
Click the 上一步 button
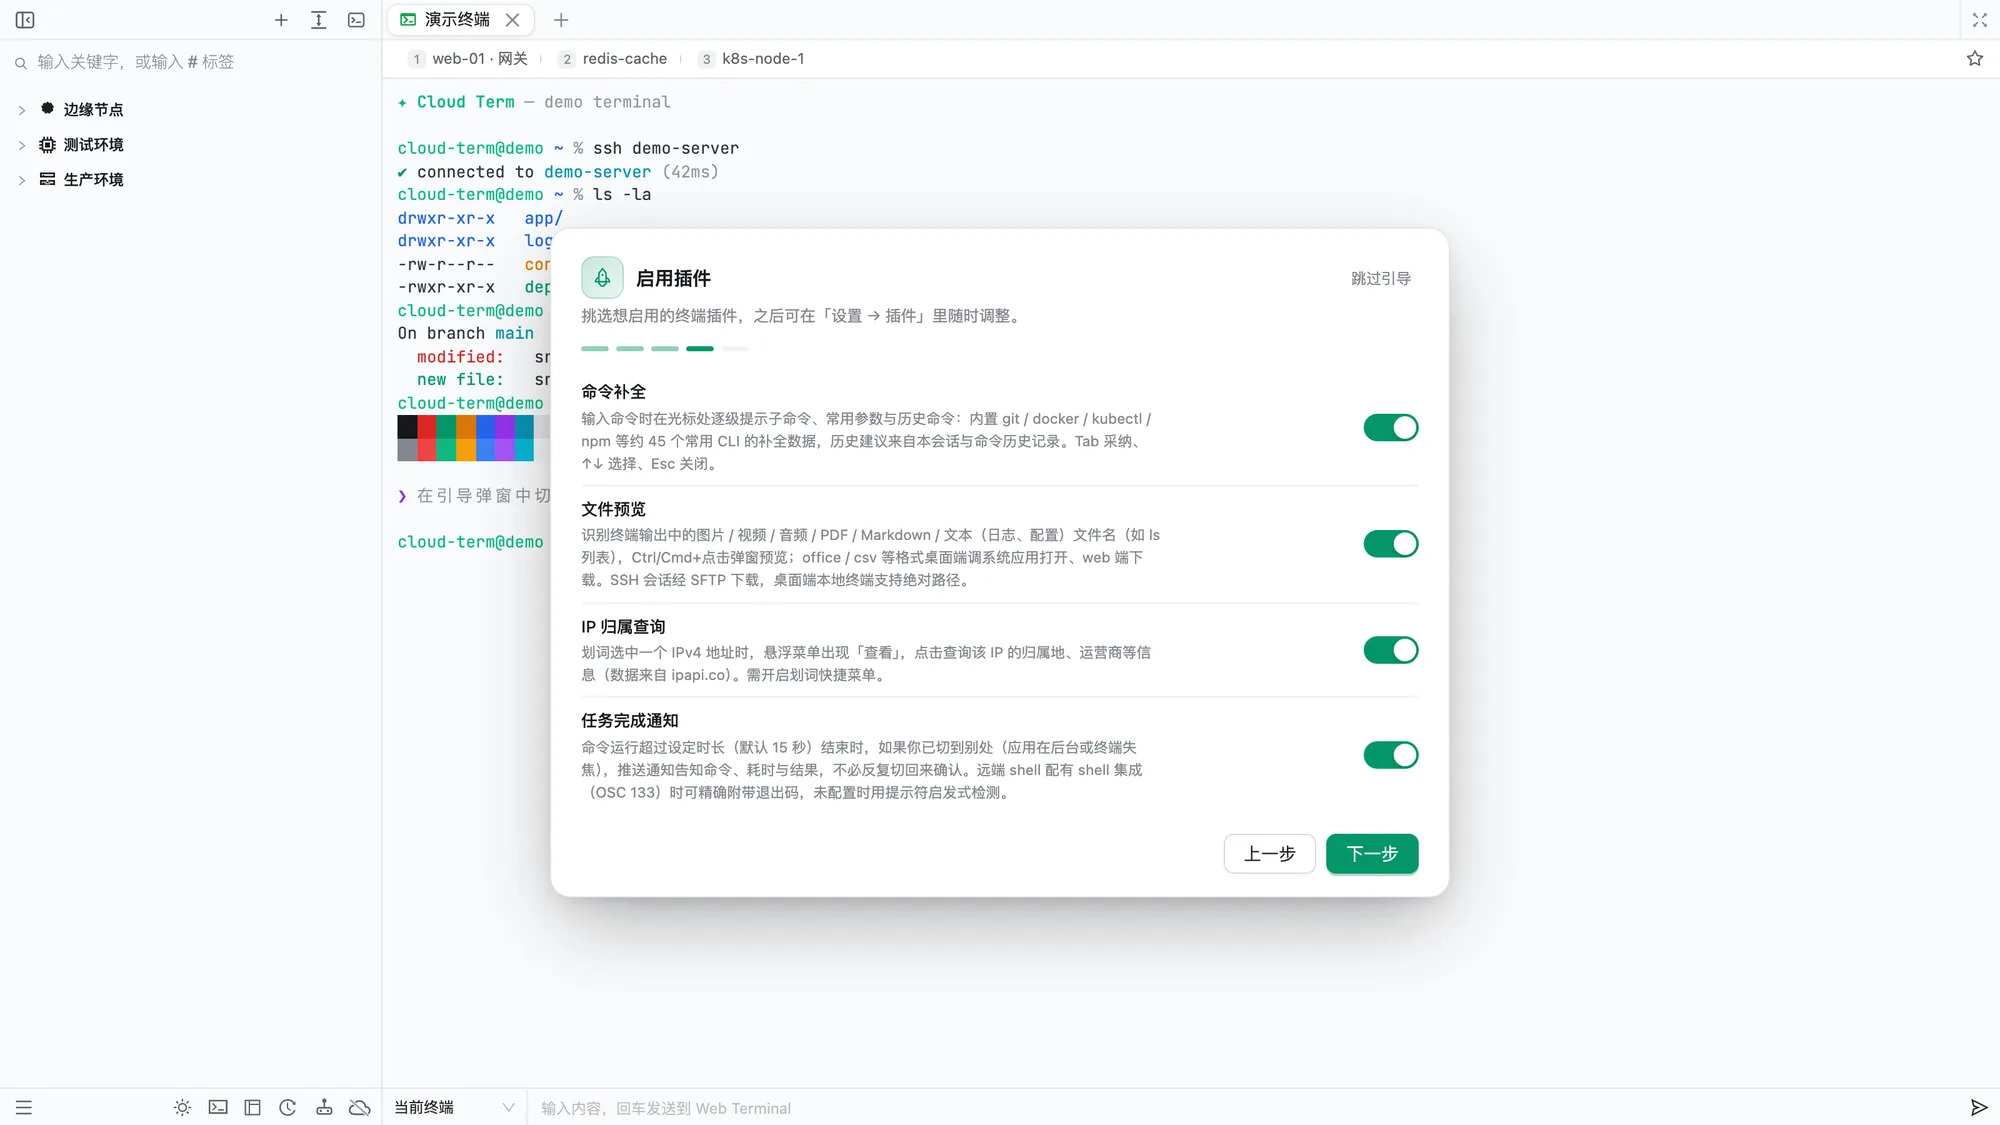(x=1269, y=853)
